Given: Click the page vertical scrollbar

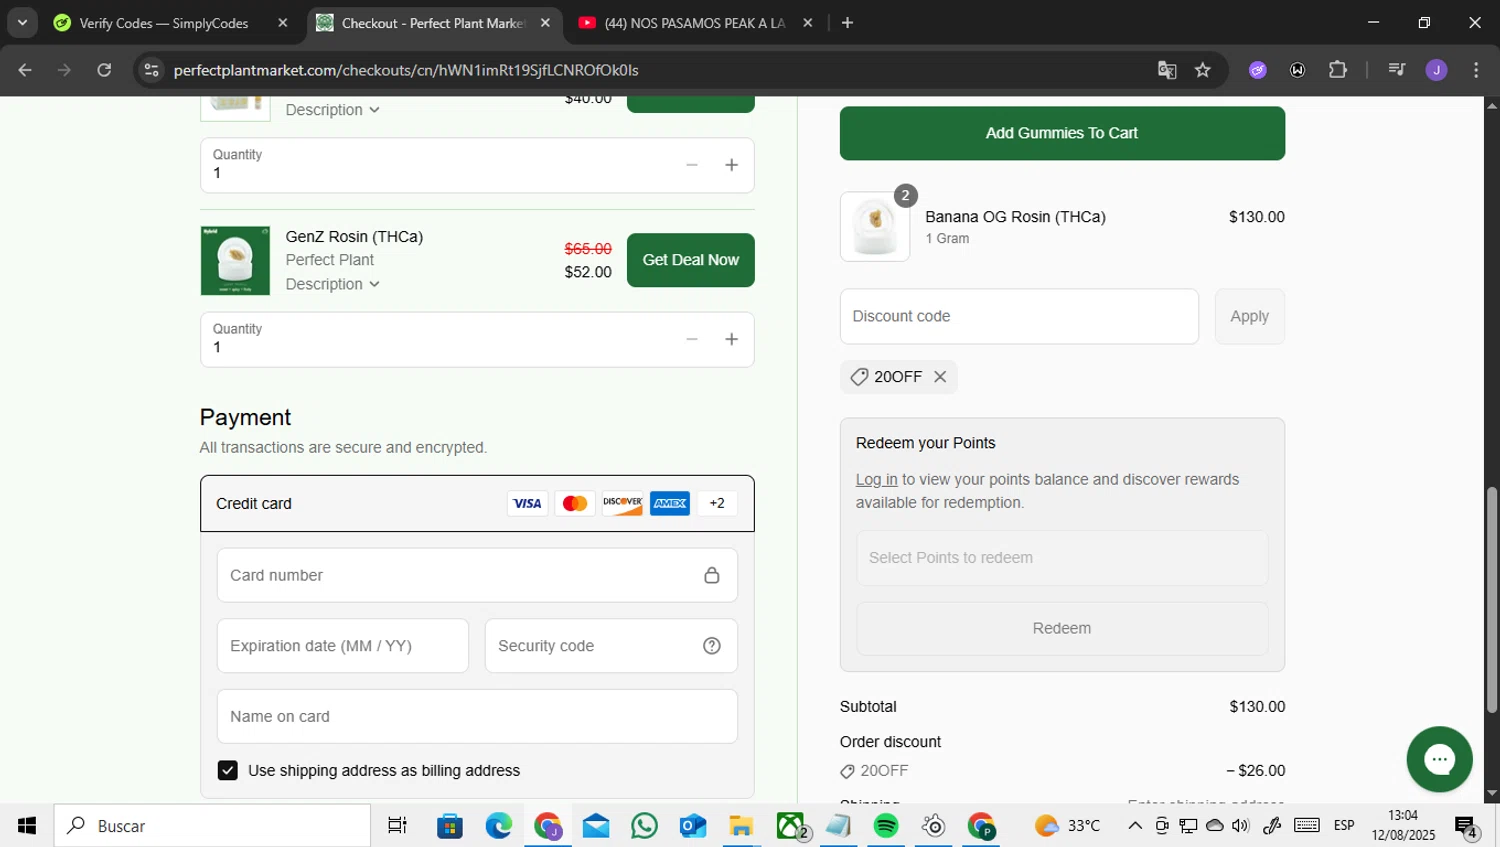Looking at the screenshot, I should click(x=1492, y=600).
